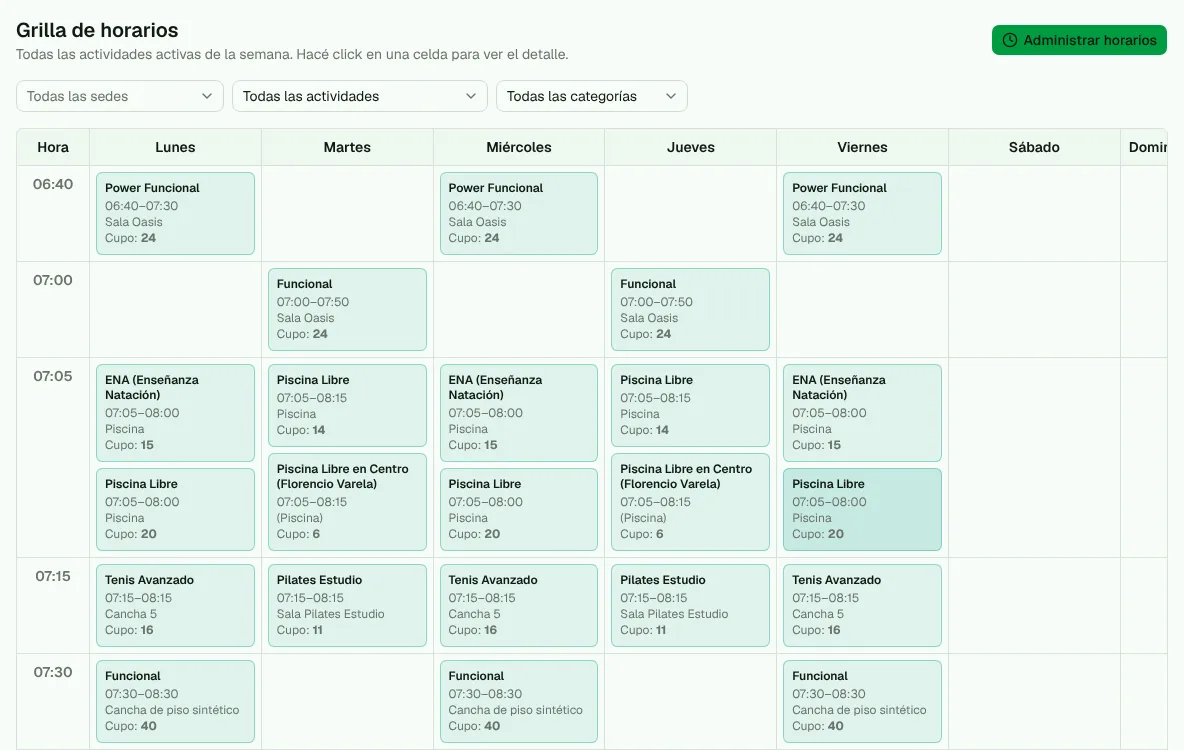This screenshot has width=1184, height=750.
Task: Open Thursday's Pilates Estudio class
Action: point(690,606)
